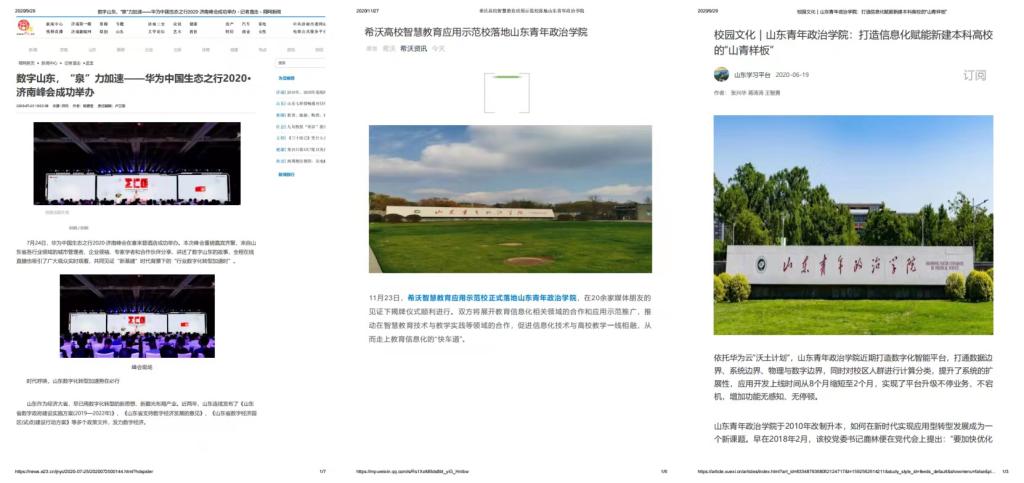Click the empty image placeholder box above campus photo
The width and height of the screenshot is (1024, 483).
coord(505,93)
